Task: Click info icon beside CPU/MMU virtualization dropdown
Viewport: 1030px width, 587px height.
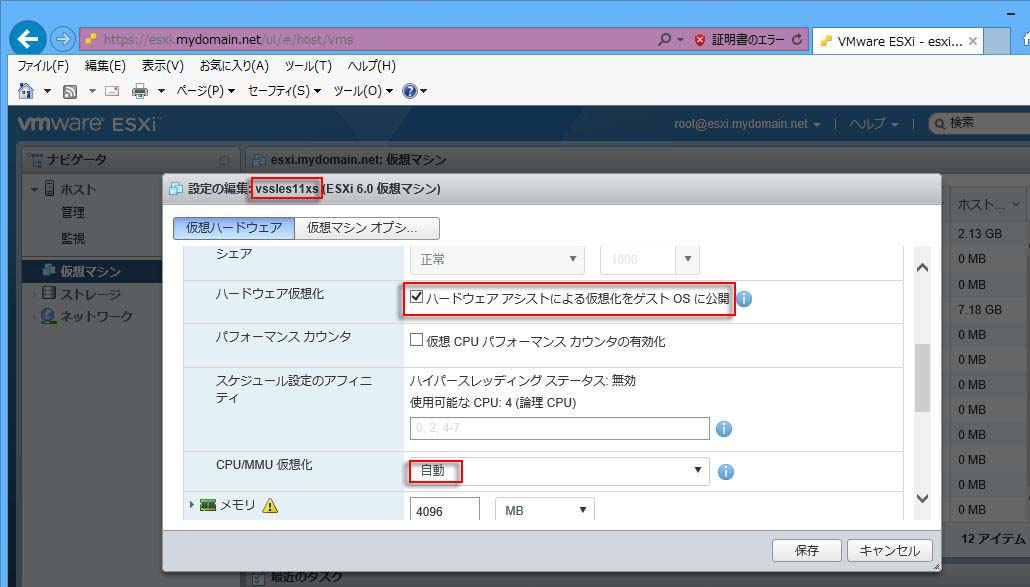Action: tap(726, 471)
